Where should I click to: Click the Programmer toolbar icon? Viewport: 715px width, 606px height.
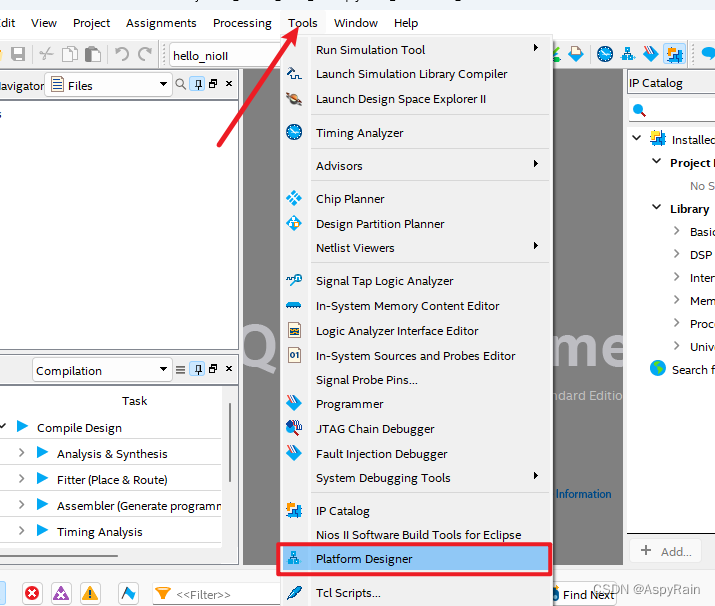coord(651,54)
